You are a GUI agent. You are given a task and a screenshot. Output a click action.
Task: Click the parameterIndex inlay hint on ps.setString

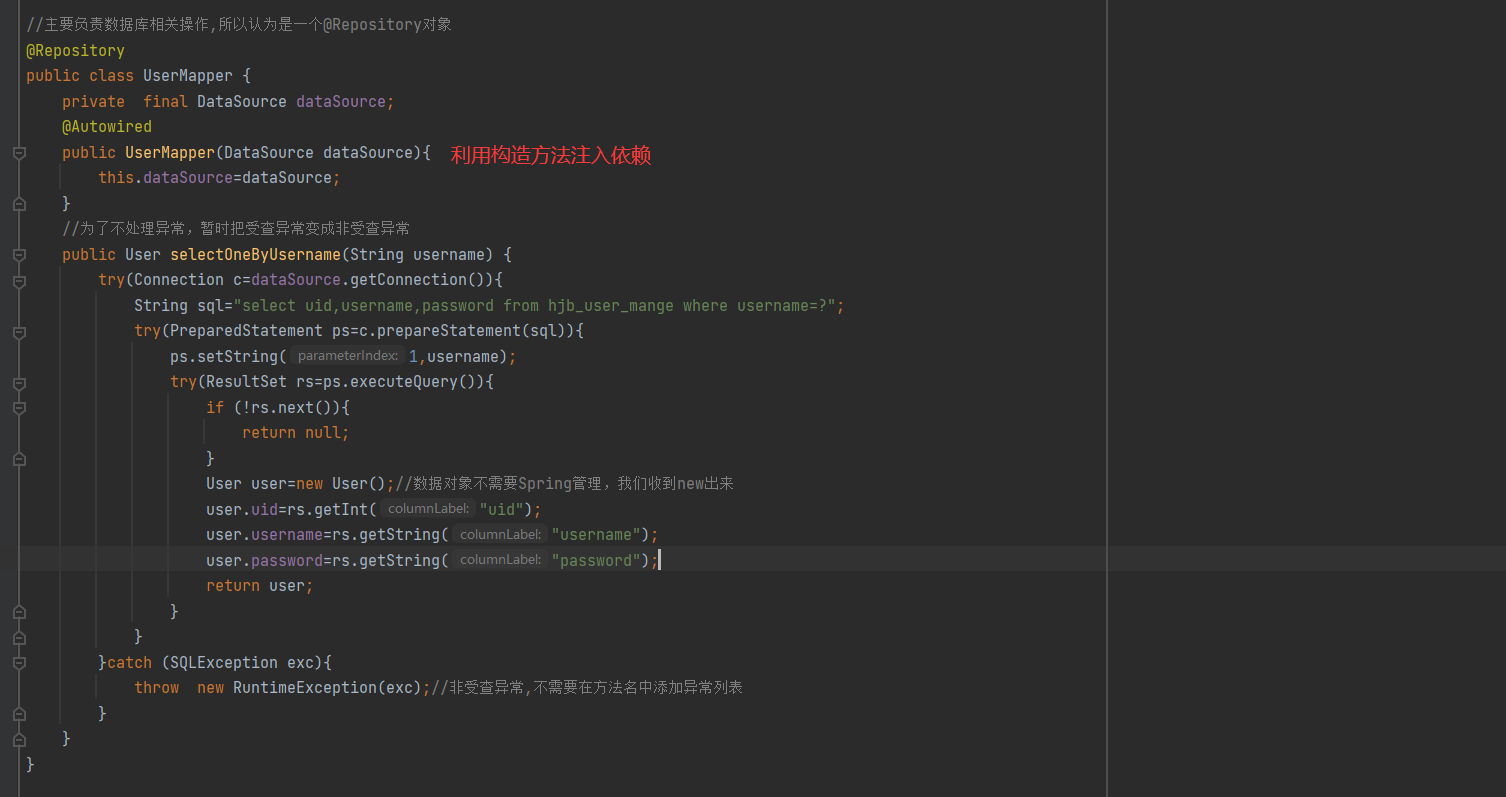pos(347,355)
